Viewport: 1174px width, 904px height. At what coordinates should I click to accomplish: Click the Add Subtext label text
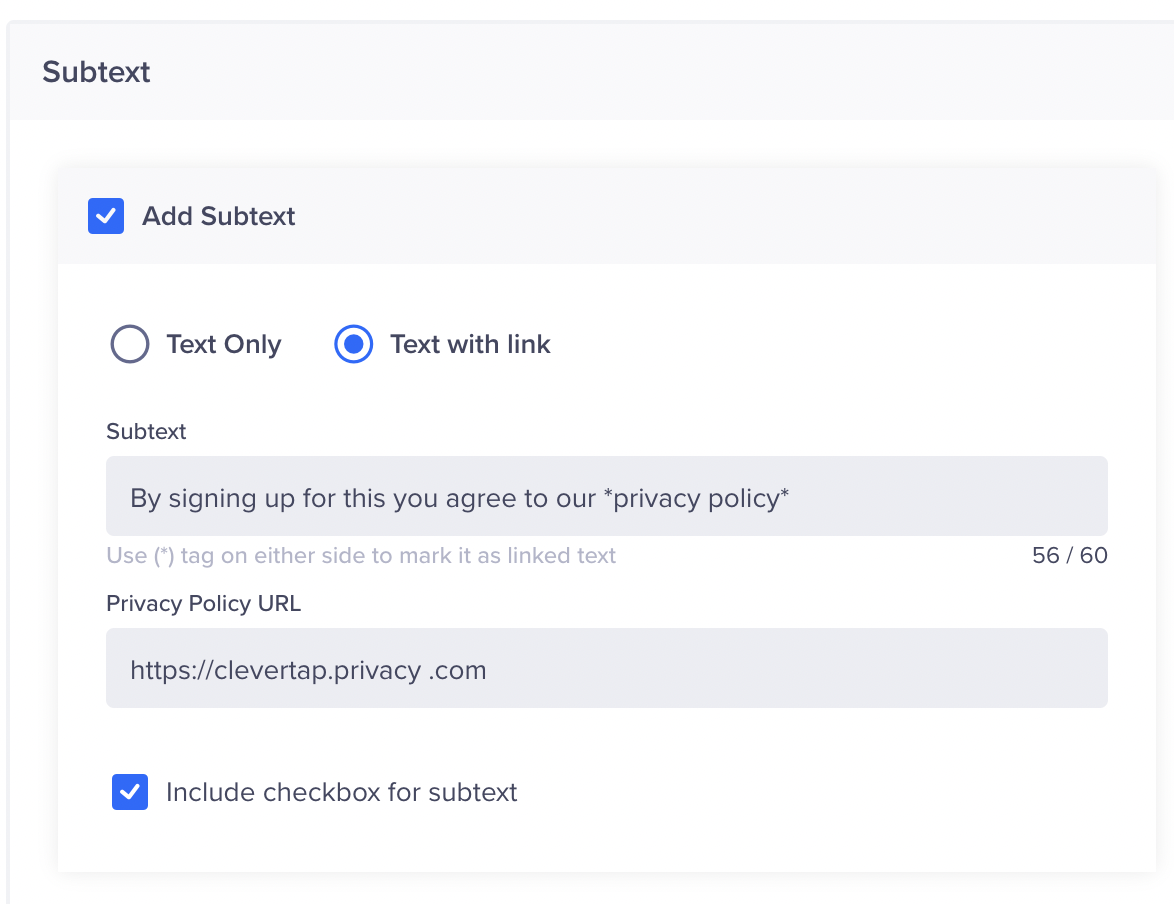coord(218,217)
